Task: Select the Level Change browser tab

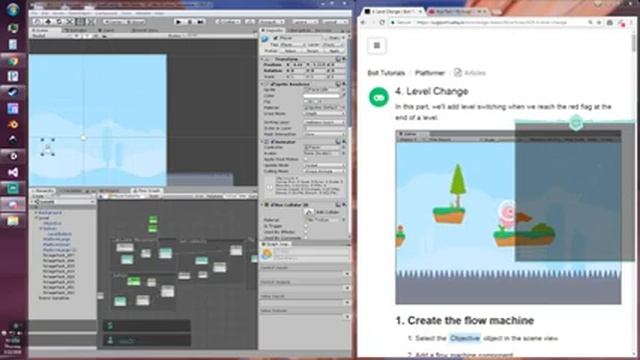Action: (x=393, y=11)
